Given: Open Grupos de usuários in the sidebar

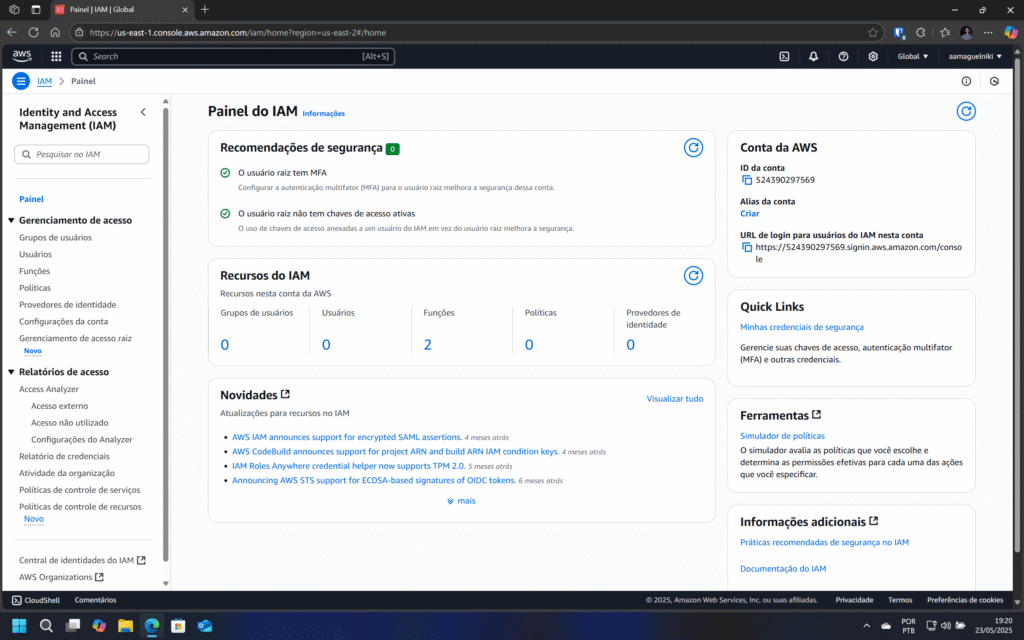Looking at the screenshot, I should coord(56,238).
